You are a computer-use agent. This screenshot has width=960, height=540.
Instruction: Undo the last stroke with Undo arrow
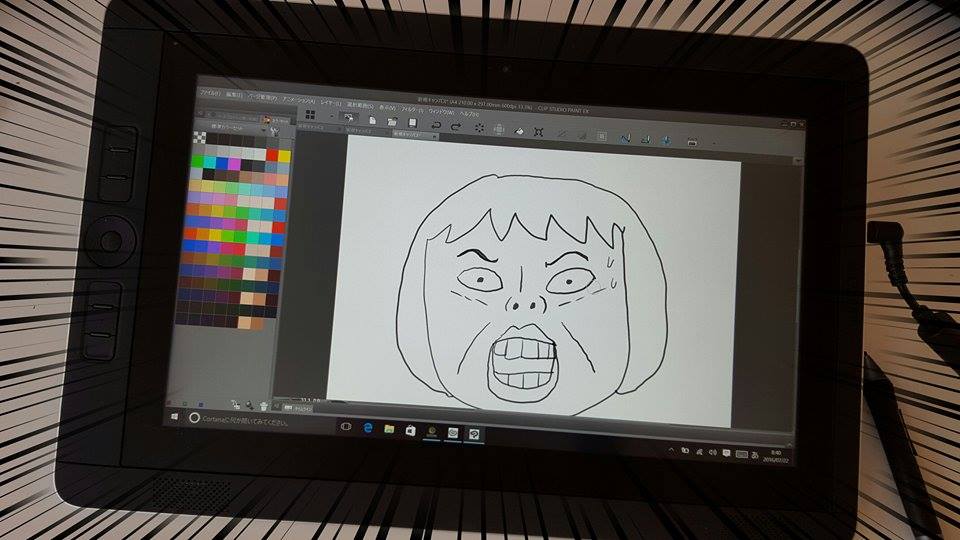[x=436, y=125]
